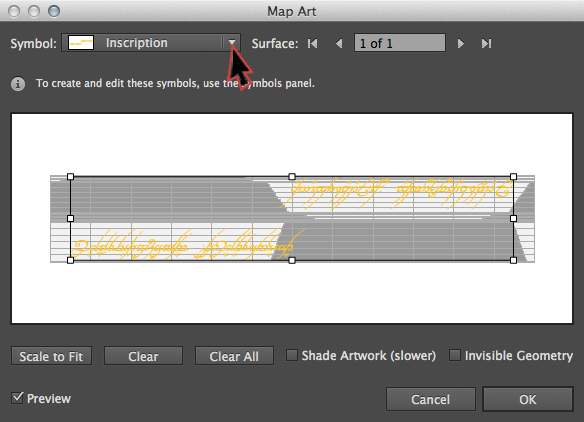
Task: Click the Inscription symbol thumbnail
Action: [x=81, y=43]
